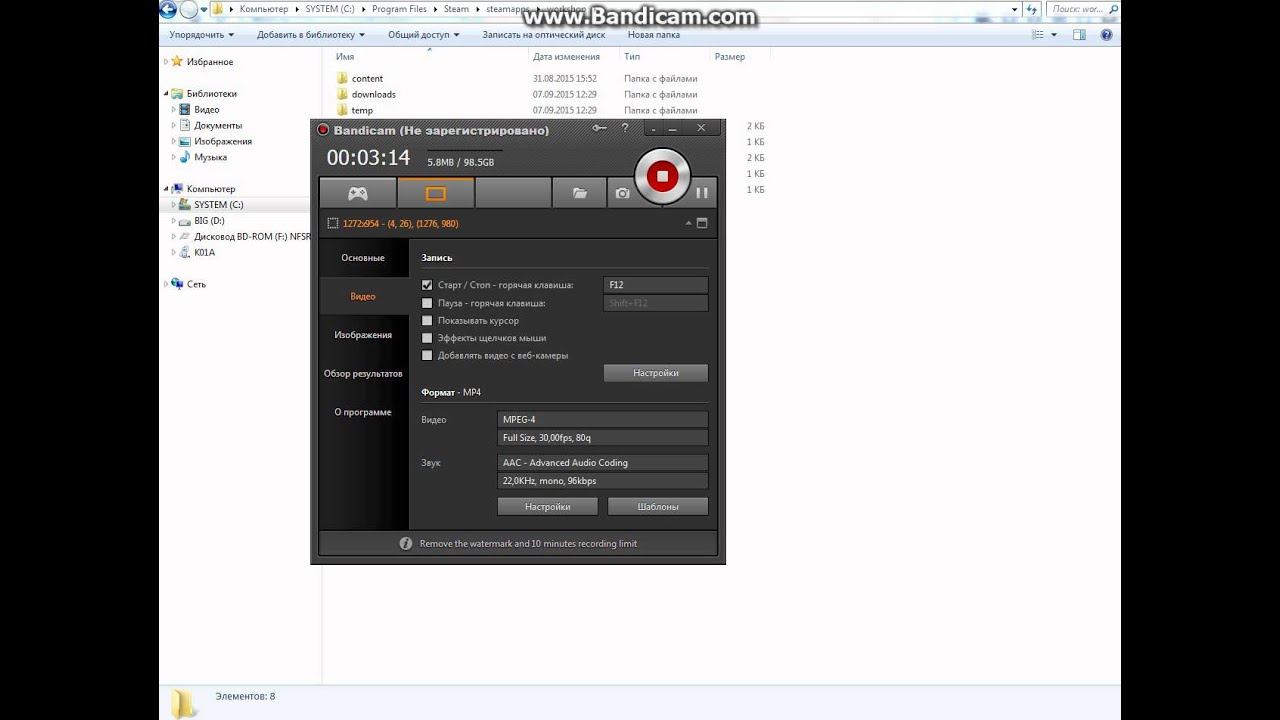The height and width of the screenshot is (720, 1280).
Task: Stop the recording with red button
Action: tap(662, 176)
